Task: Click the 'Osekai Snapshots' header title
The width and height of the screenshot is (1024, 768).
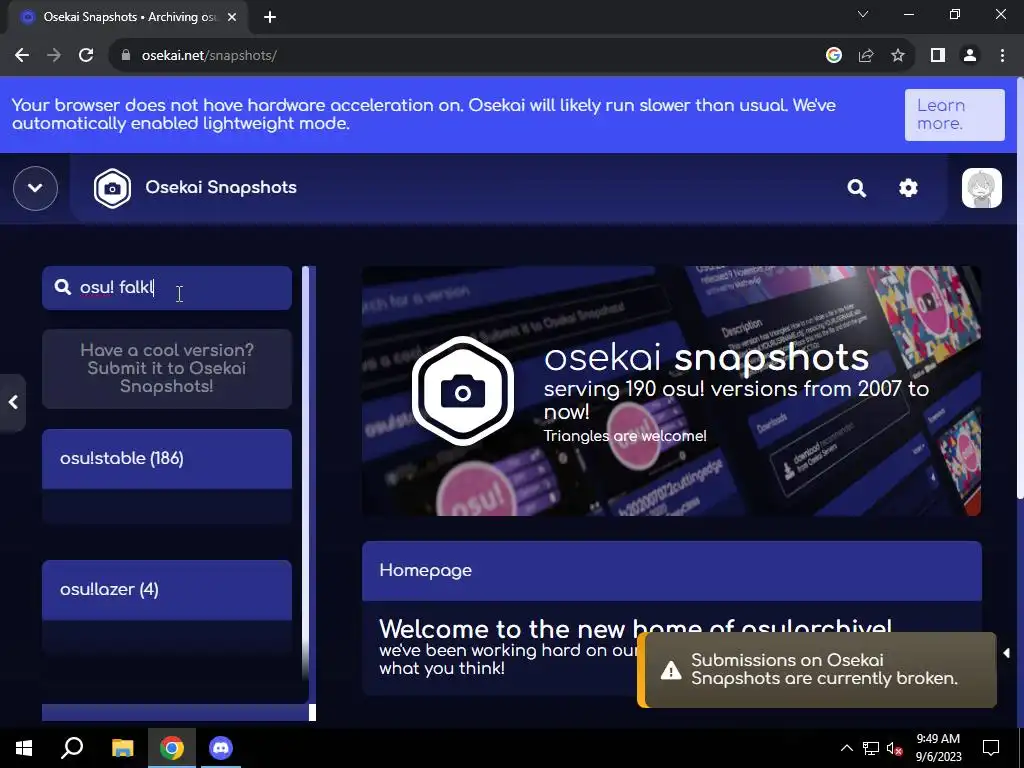Action: coord(221,187)
